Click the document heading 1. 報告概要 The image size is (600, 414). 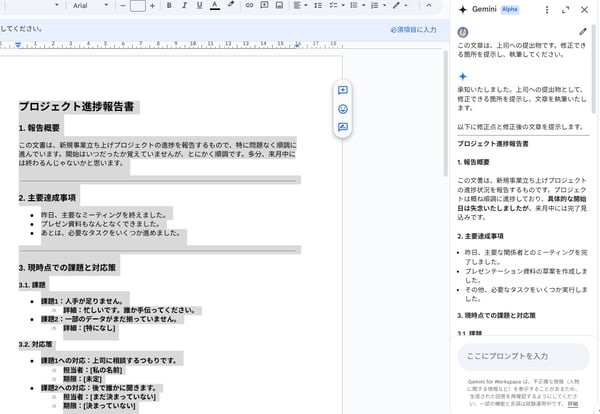[39, 128]
